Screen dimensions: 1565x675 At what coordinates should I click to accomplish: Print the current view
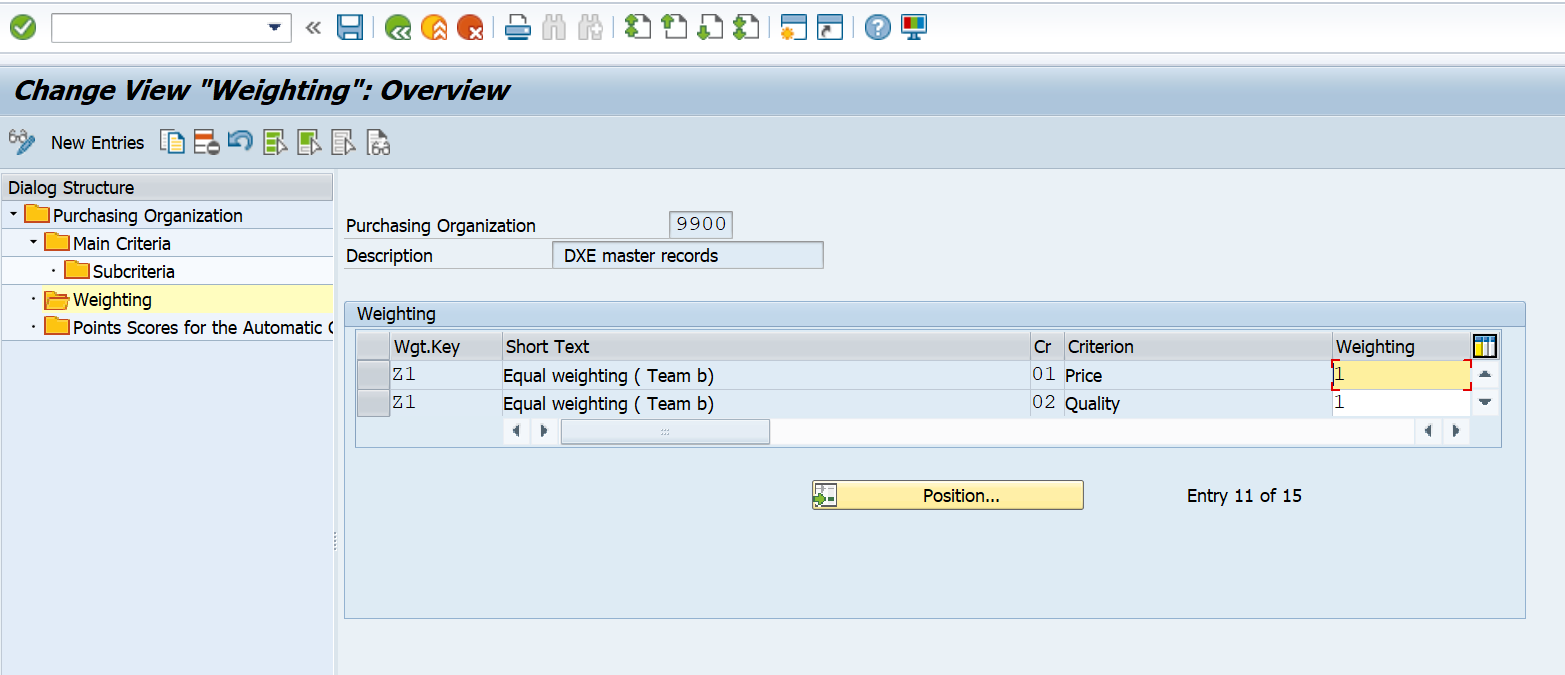pyautogui.click(x=516, y=27)
